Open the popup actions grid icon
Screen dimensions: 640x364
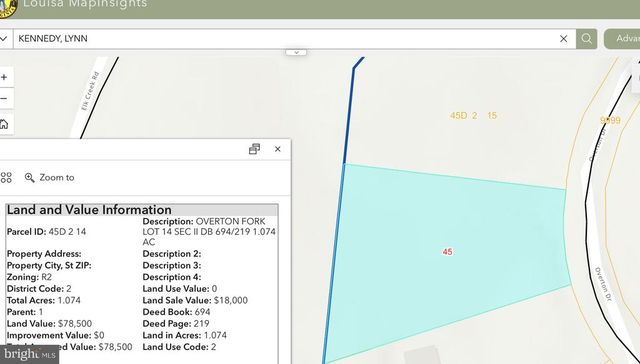coord(6,178)
